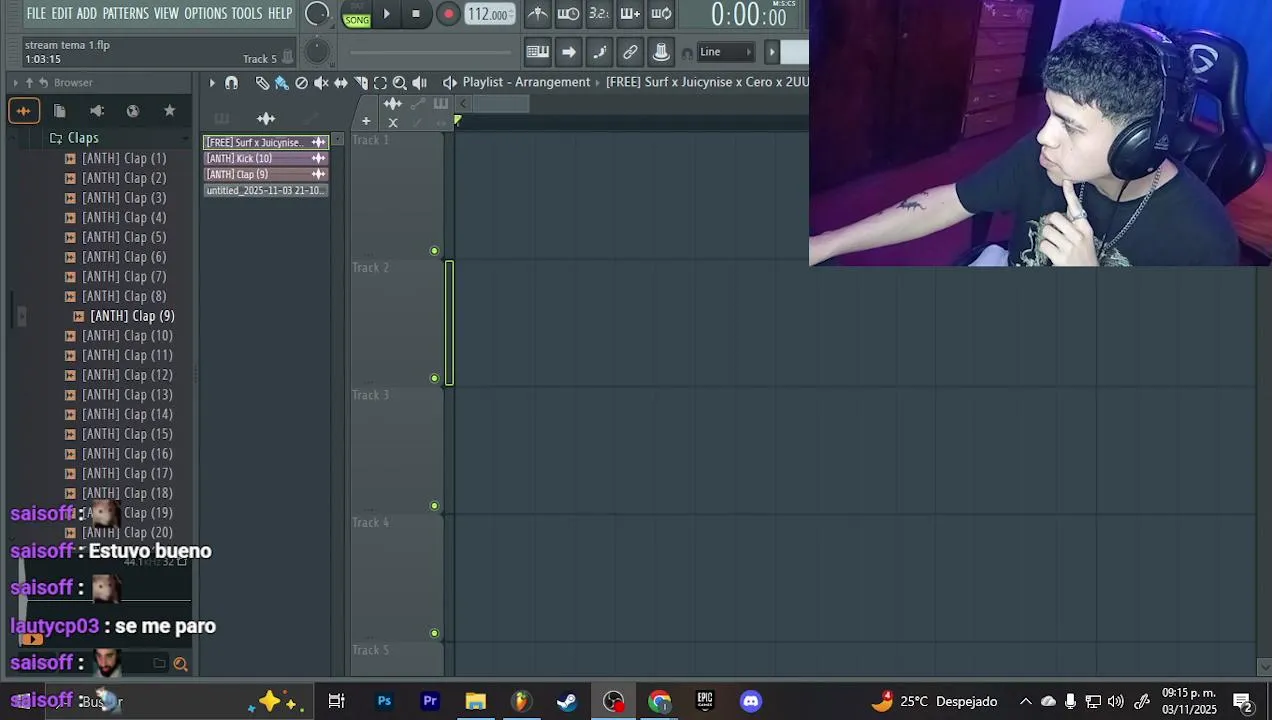The image size is (1272, 720).
Task: Open Steam from the taskbar
Action: [567, 701]
